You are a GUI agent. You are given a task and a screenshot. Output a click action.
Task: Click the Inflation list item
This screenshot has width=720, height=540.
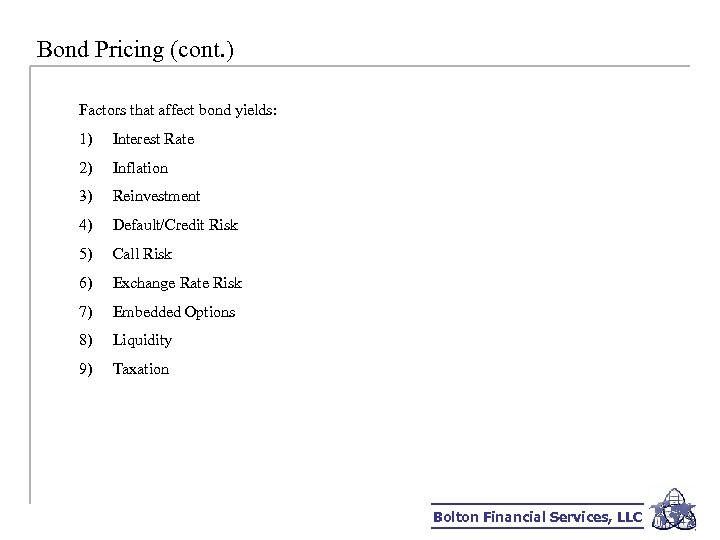coord(140,168)
